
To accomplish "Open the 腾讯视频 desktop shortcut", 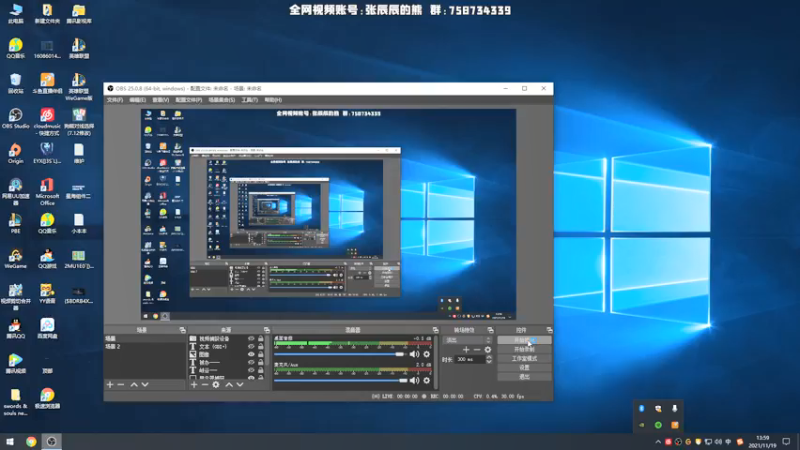I will 15,364.
